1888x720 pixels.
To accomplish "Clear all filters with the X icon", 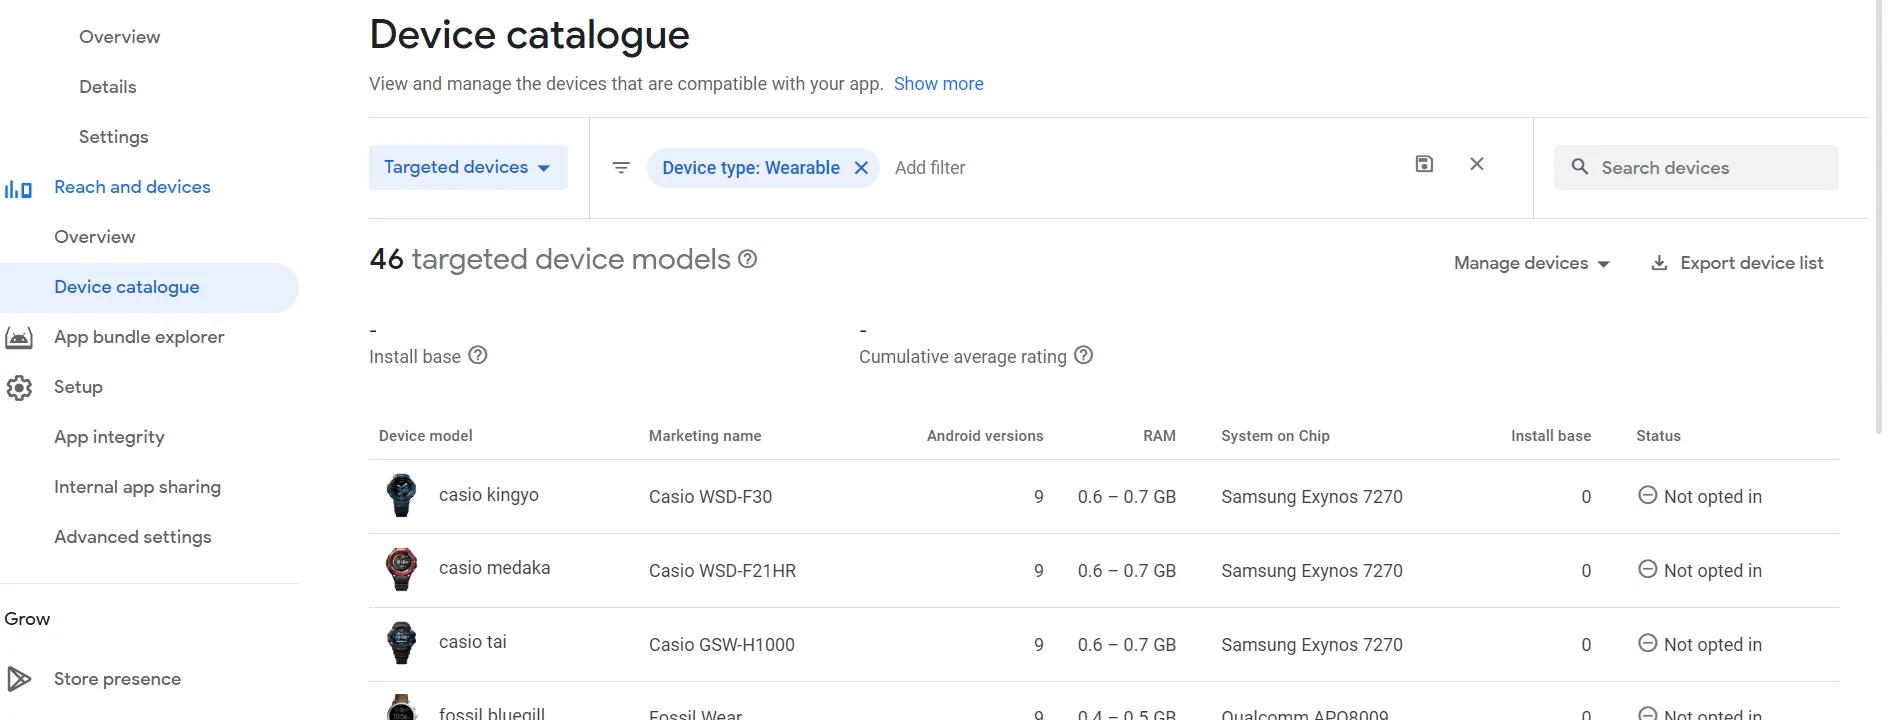I will (1477, 164).
